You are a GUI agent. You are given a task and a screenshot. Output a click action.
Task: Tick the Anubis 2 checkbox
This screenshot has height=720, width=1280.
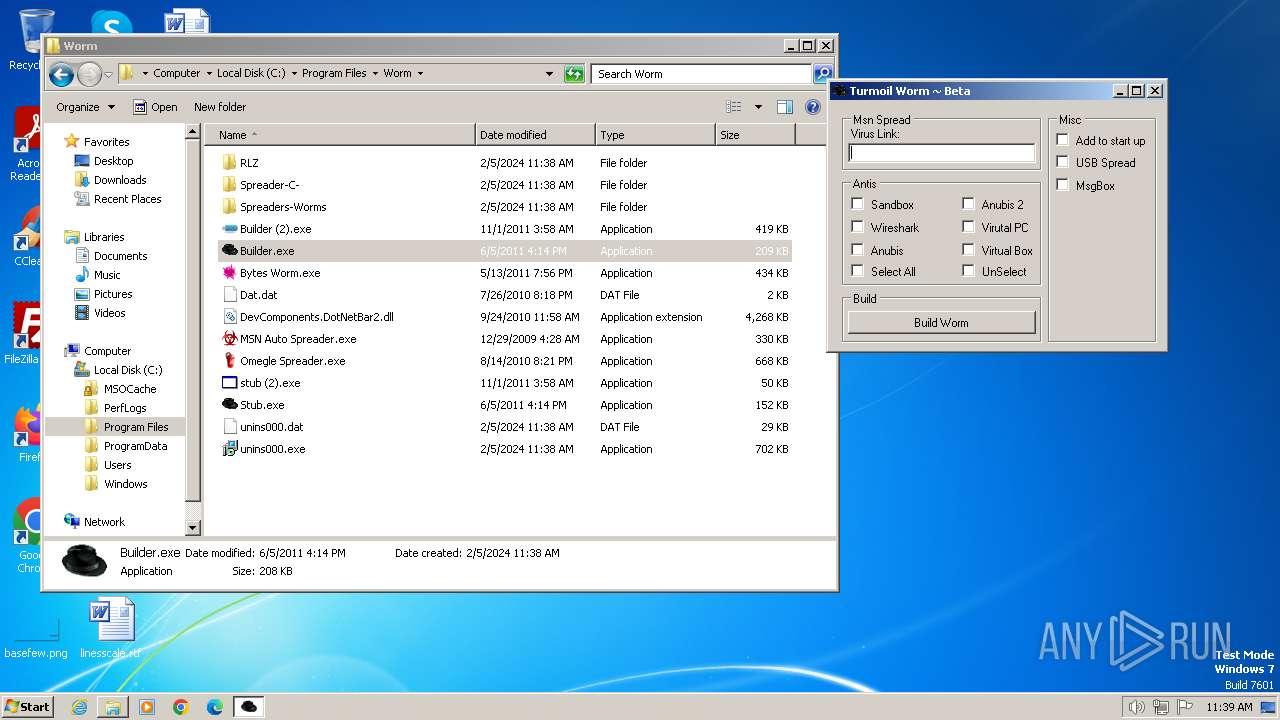(x=968, y=204)
